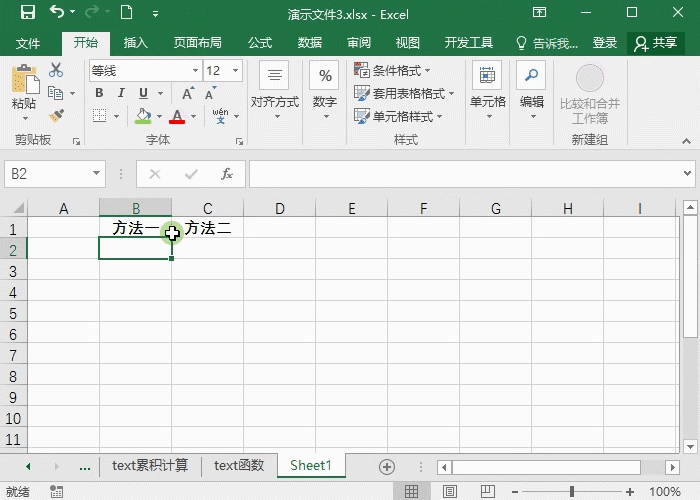The height and width of the screenshot is (500, 700).
Task: Open the 单元格 cells group
Action: coord(488,92)
